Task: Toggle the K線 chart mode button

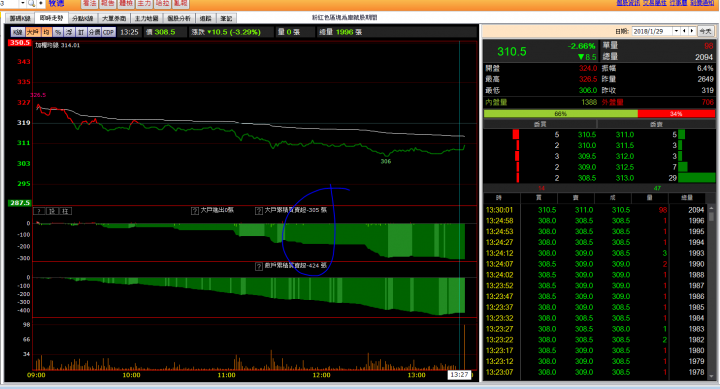Action: coord(17,32)
